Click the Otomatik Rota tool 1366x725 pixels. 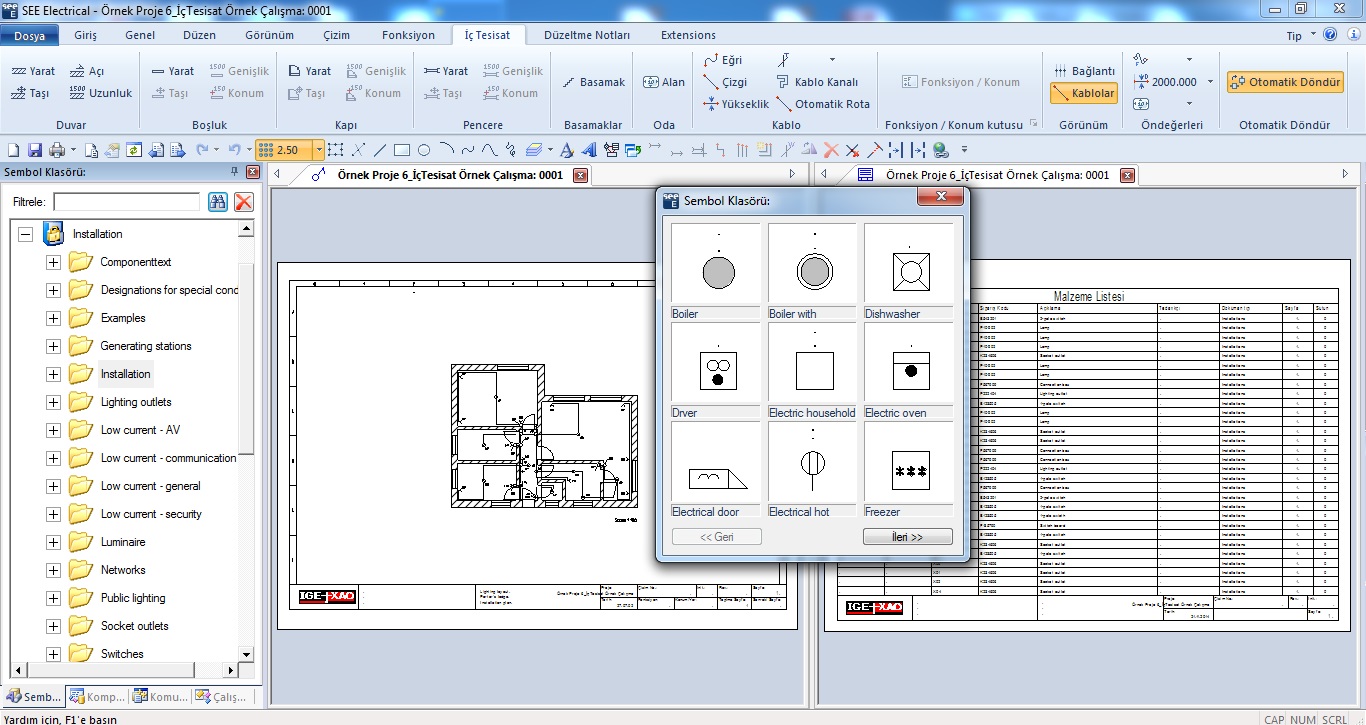coord(822,104)
